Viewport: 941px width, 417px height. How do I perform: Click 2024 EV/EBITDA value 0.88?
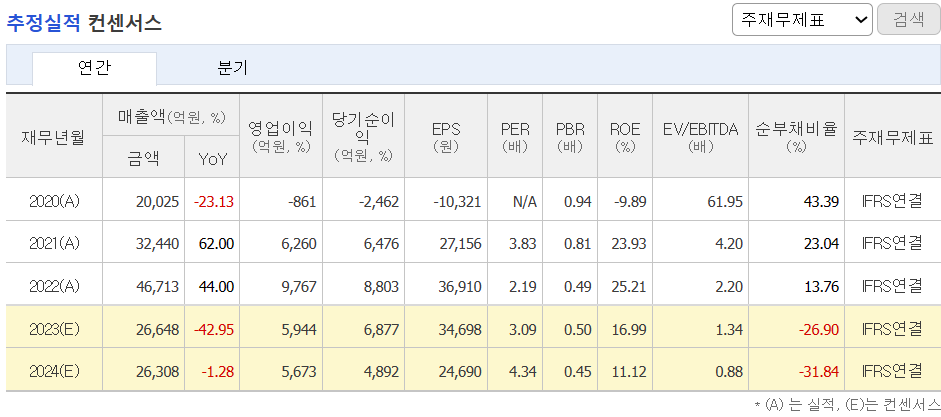click(729, 372)
